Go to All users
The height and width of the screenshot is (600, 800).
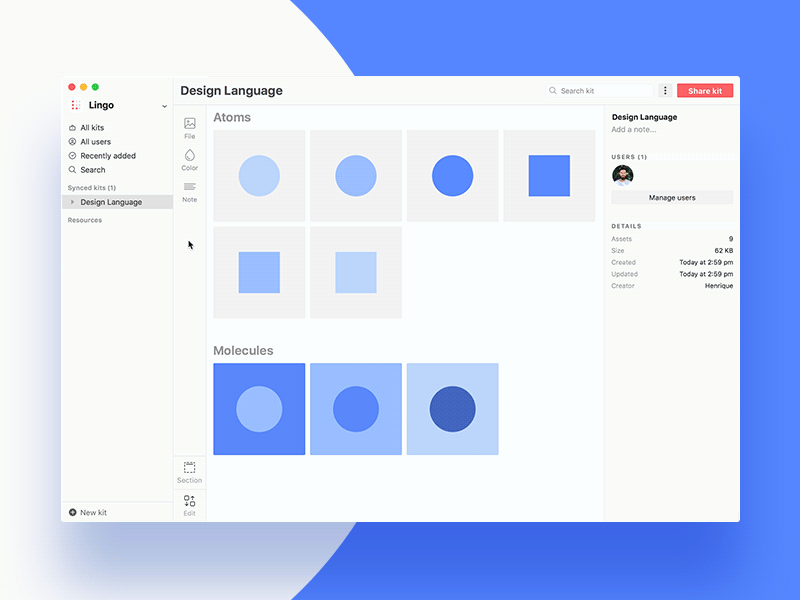click(95, 142)
